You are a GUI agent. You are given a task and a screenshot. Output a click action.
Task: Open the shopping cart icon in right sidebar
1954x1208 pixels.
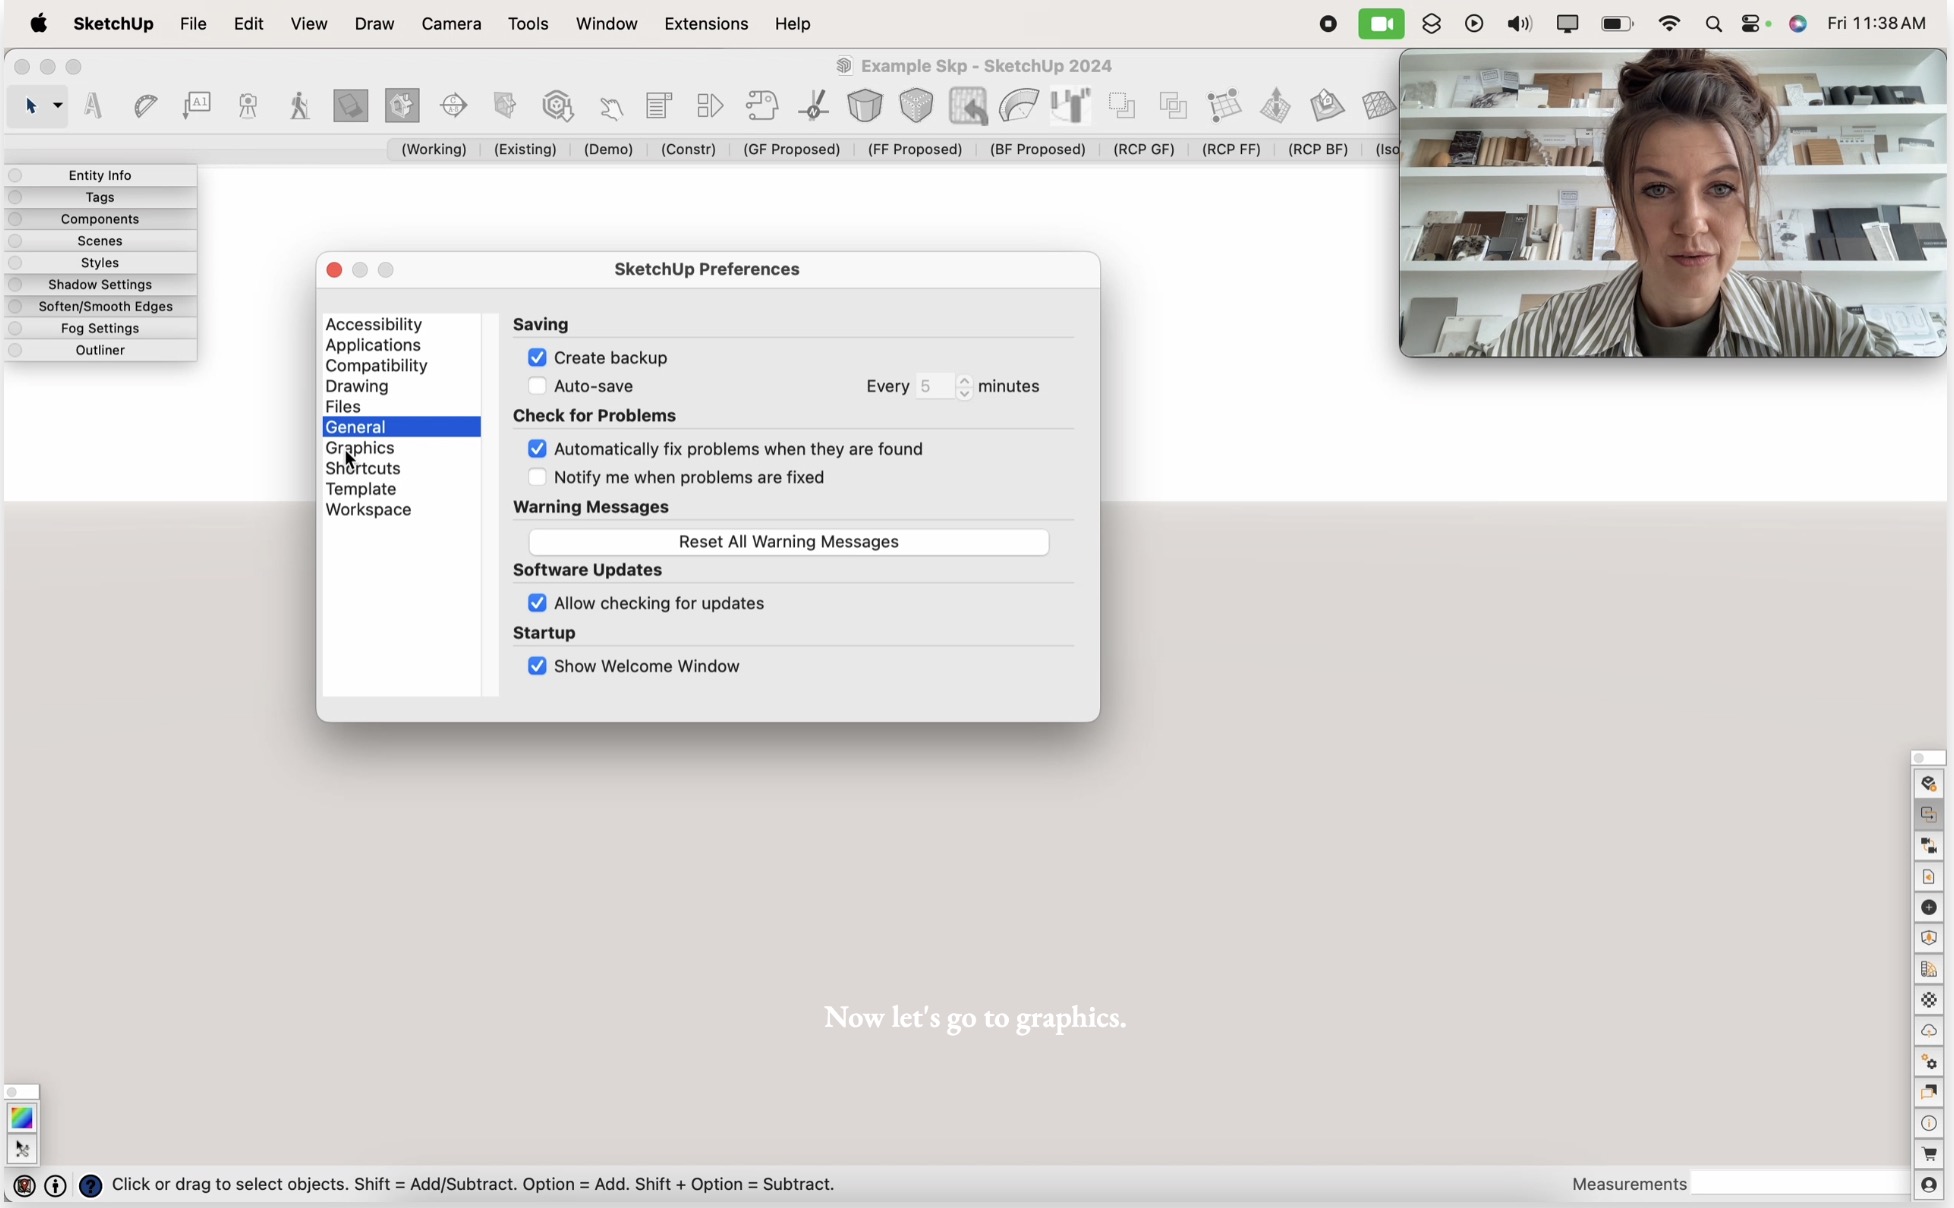pyautogui.click(x=1928, y=1154)
